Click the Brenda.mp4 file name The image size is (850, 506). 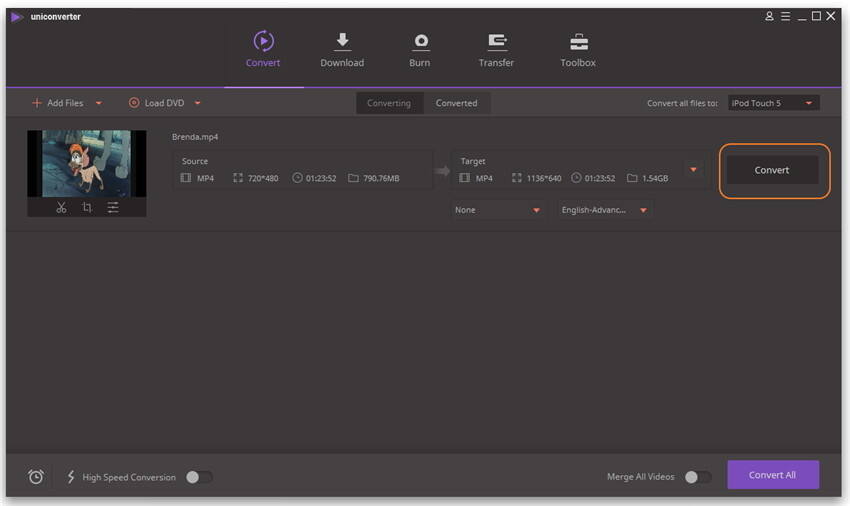tap(195, 137)
